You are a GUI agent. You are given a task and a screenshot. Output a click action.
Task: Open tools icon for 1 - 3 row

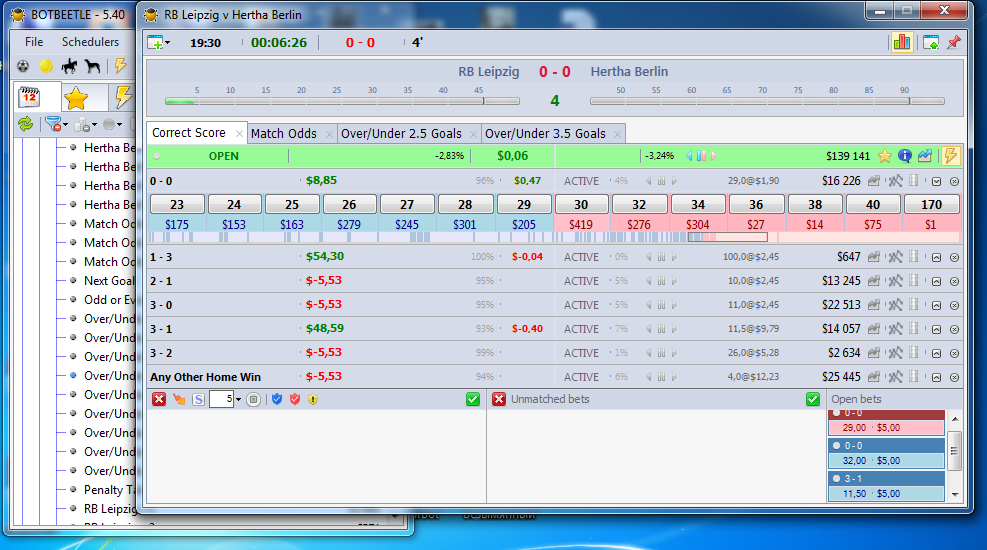[895, 257]
